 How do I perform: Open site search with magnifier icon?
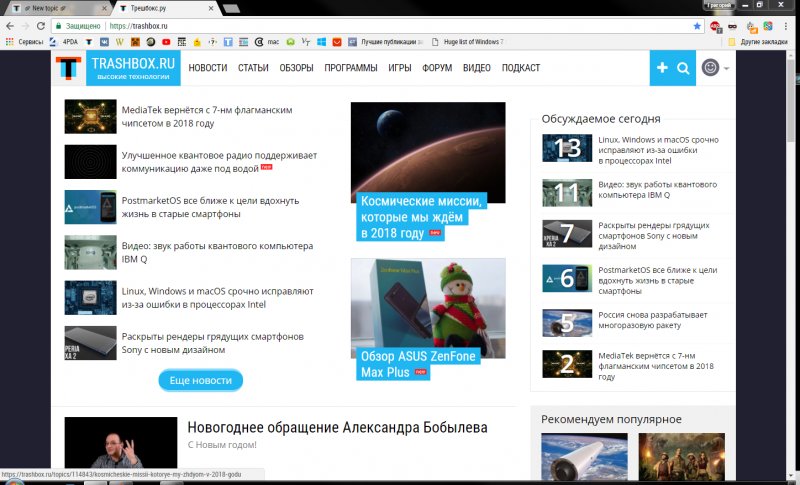coord(683,68)
